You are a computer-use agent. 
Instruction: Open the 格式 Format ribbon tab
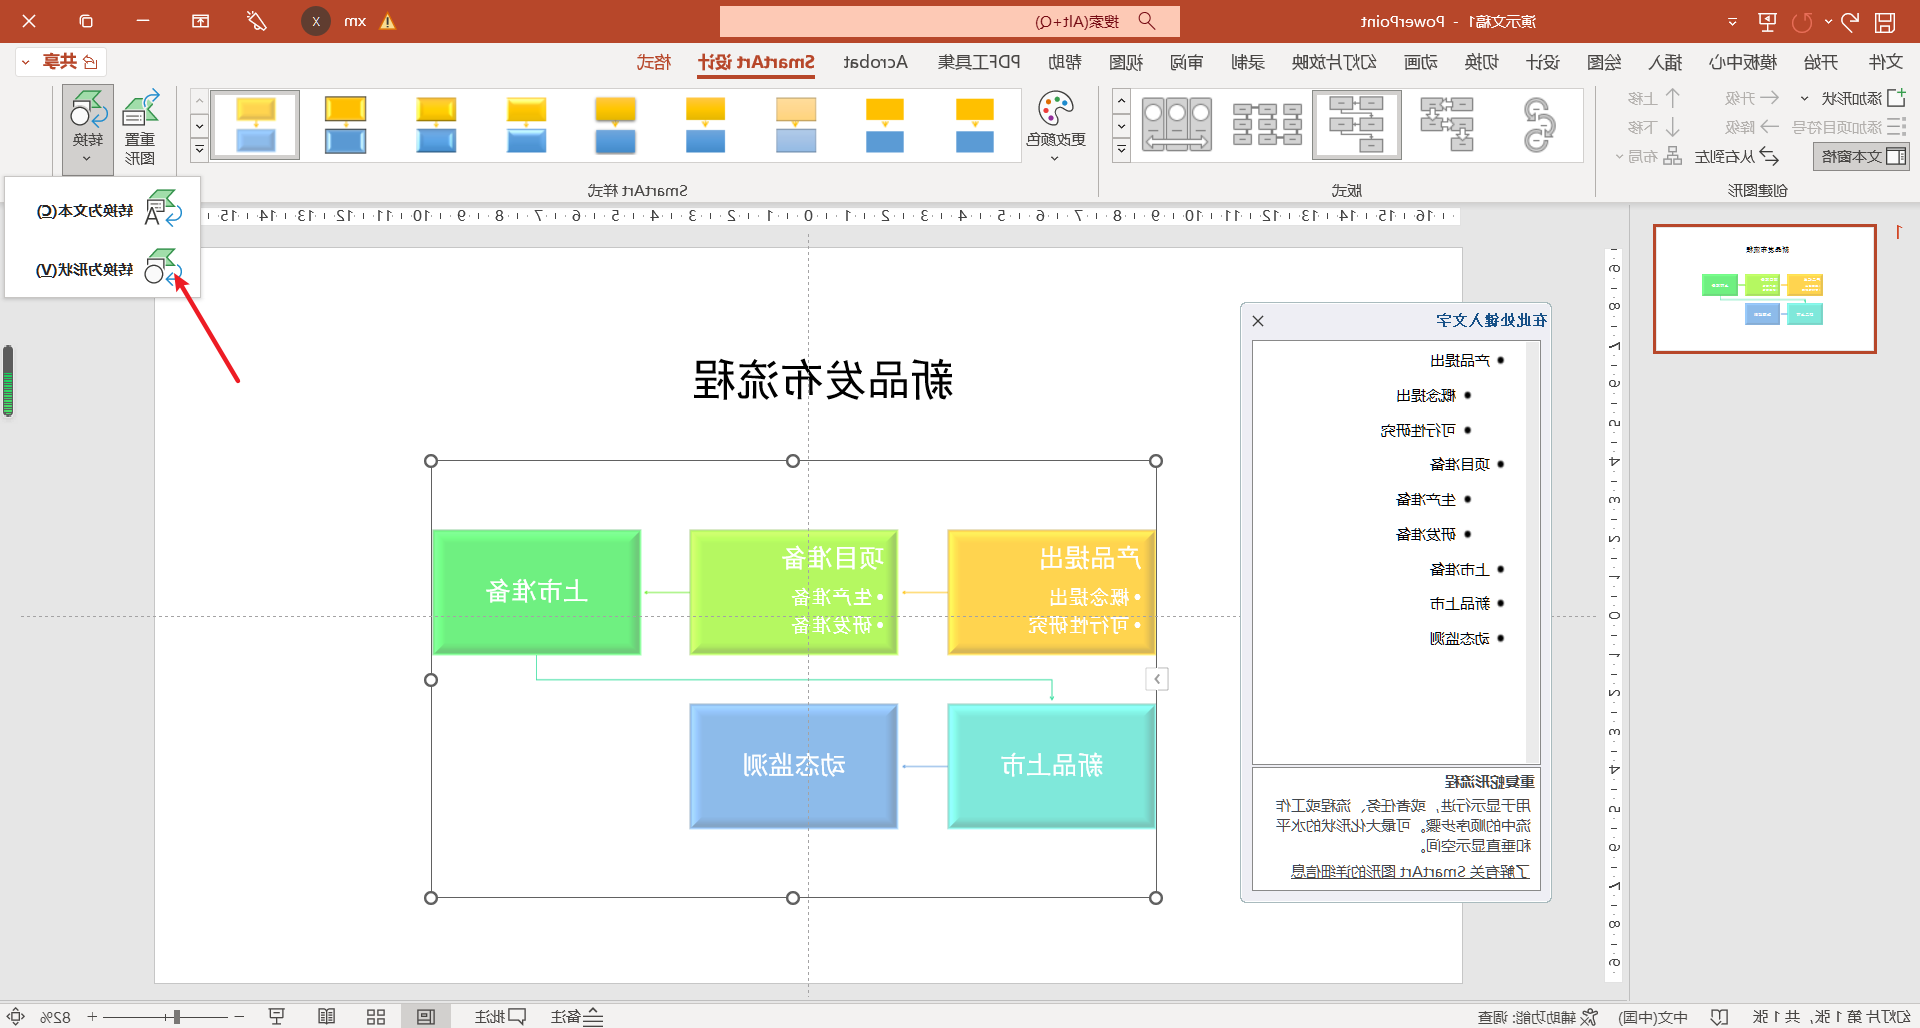(x=654, y=62)
